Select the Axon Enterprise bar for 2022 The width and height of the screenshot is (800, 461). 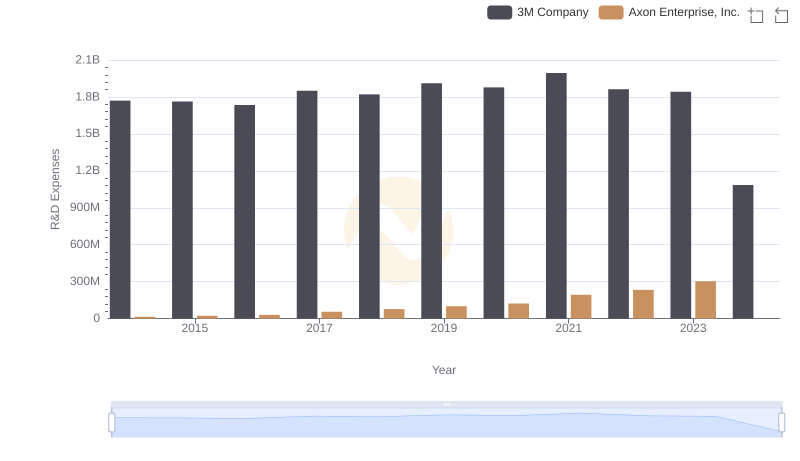click(x=643, y=304)
